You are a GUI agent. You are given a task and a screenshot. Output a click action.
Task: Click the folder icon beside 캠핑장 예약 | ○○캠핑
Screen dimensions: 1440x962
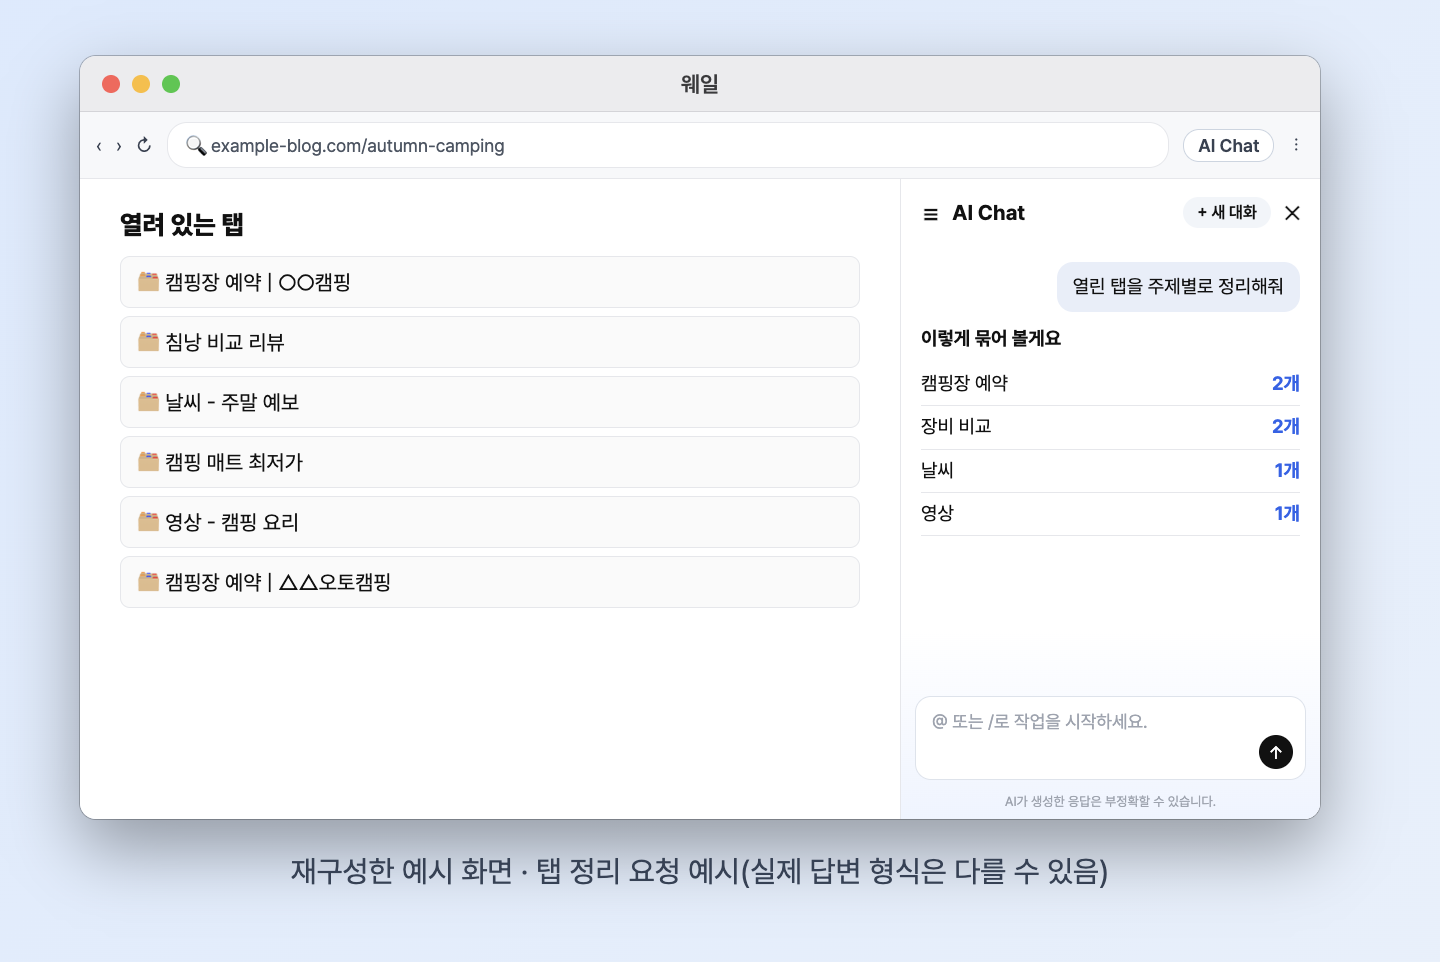click(149, 282)
